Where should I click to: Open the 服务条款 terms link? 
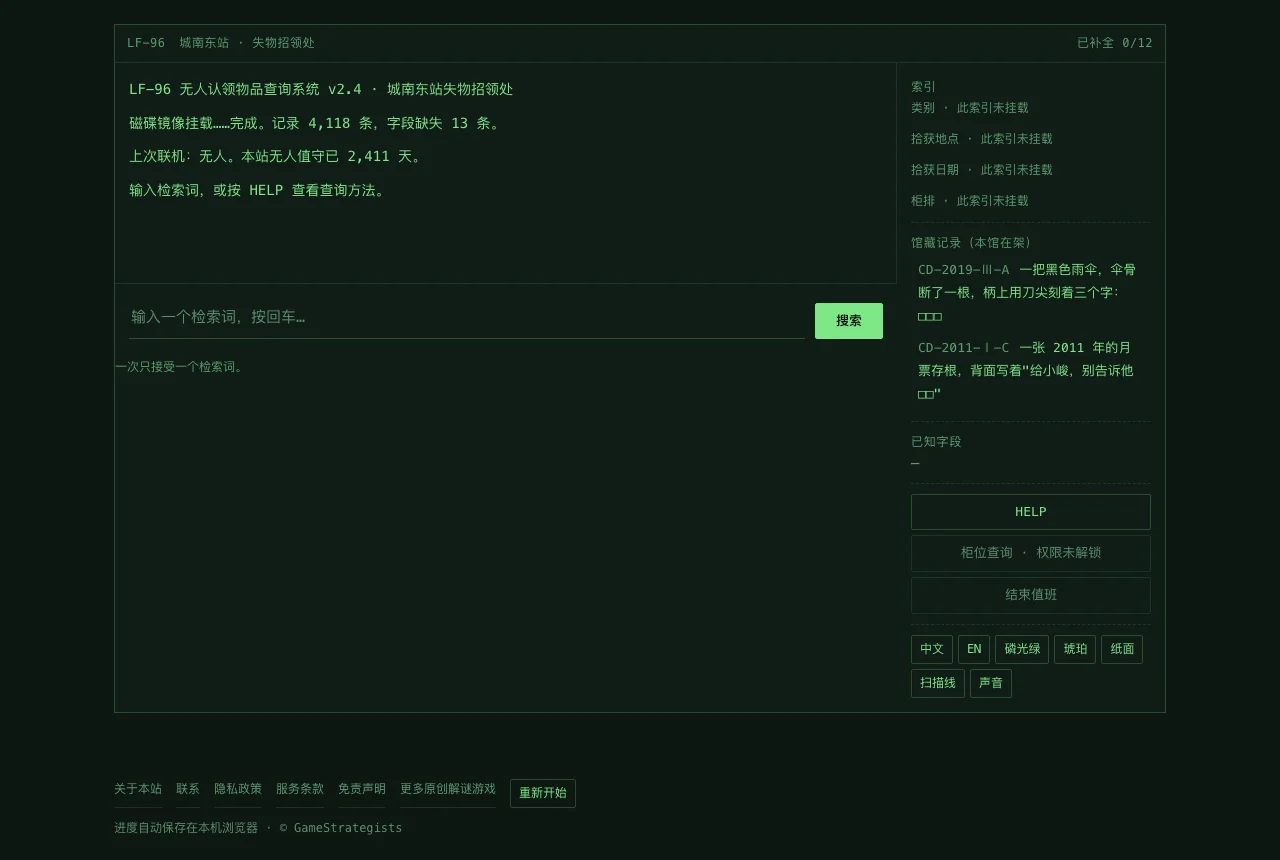coord(300,789)
